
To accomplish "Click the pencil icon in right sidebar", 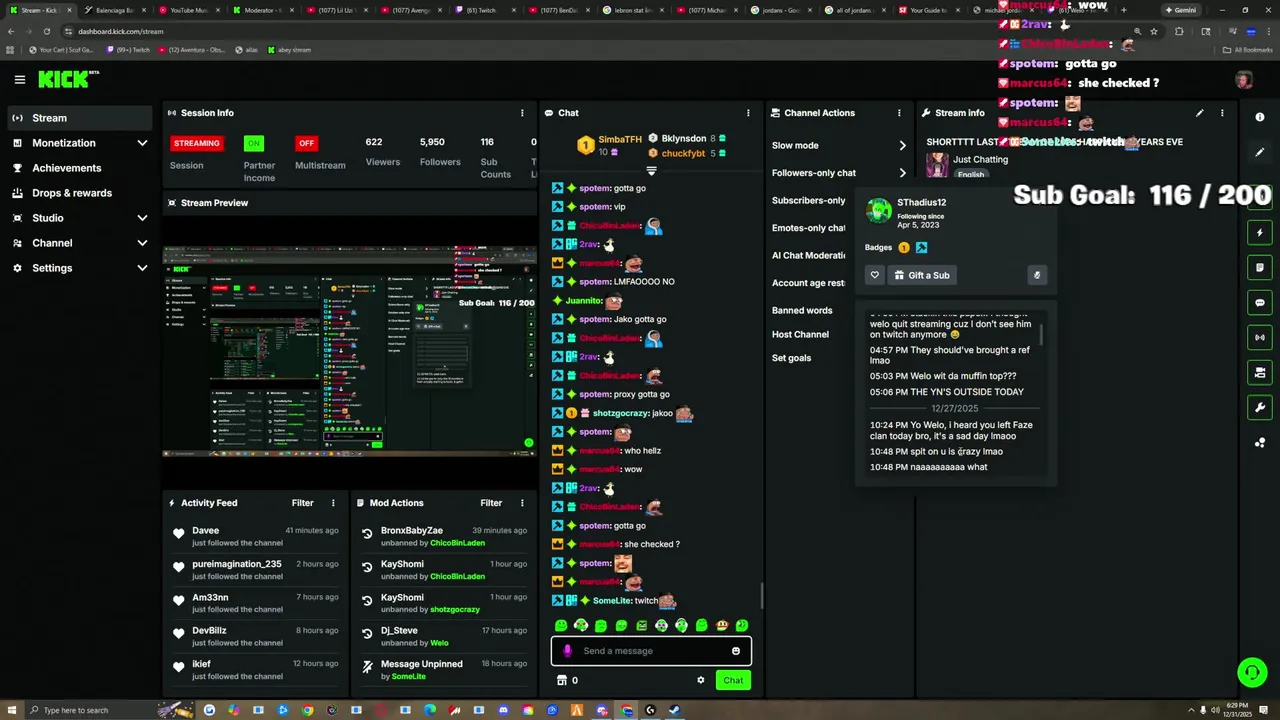I will click(x=1260, y=152).
